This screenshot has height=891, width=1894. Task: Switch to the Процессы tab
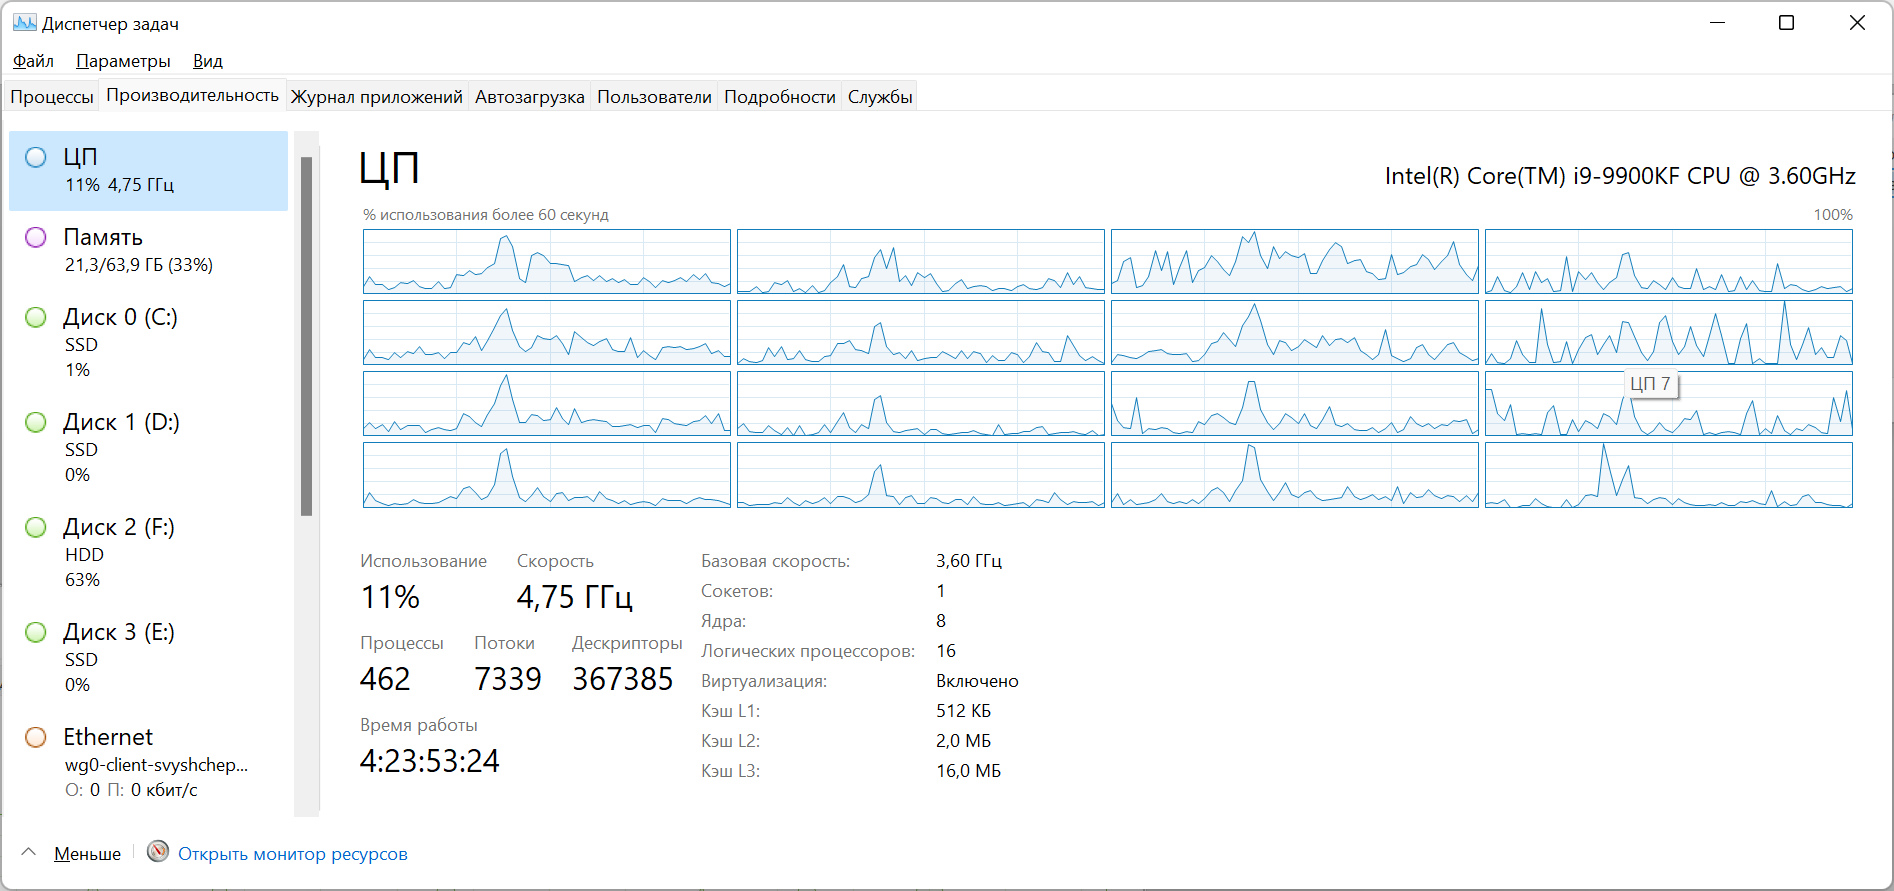point(52,96)
